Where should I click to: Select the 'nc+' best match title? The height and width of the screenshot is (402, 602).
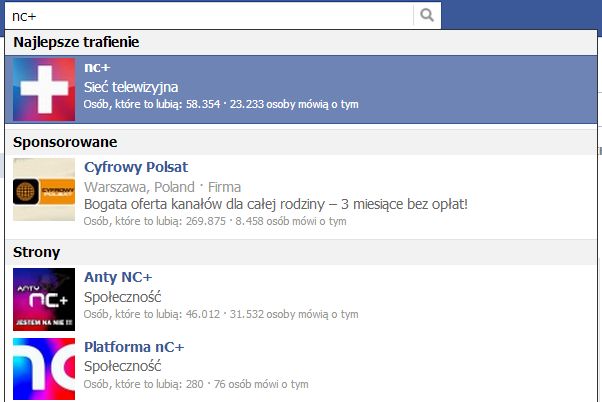coord(97,68)
